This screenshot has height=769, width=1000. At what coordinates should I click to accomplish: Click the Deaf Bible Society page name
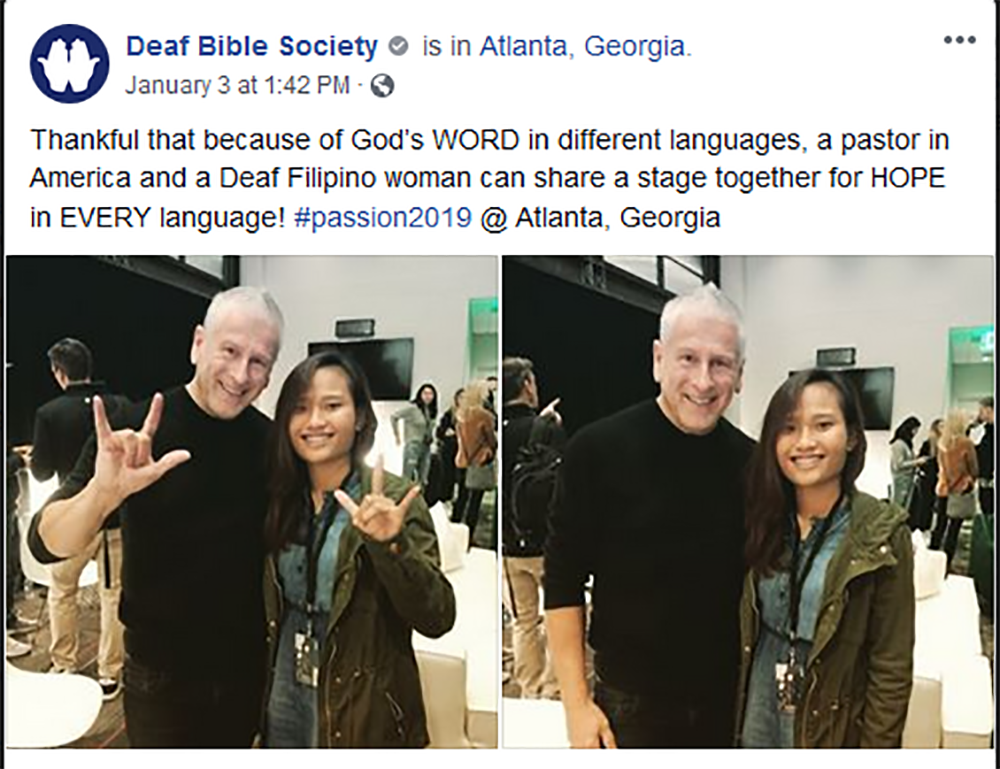pyautogui.click(x=252, y=47)
